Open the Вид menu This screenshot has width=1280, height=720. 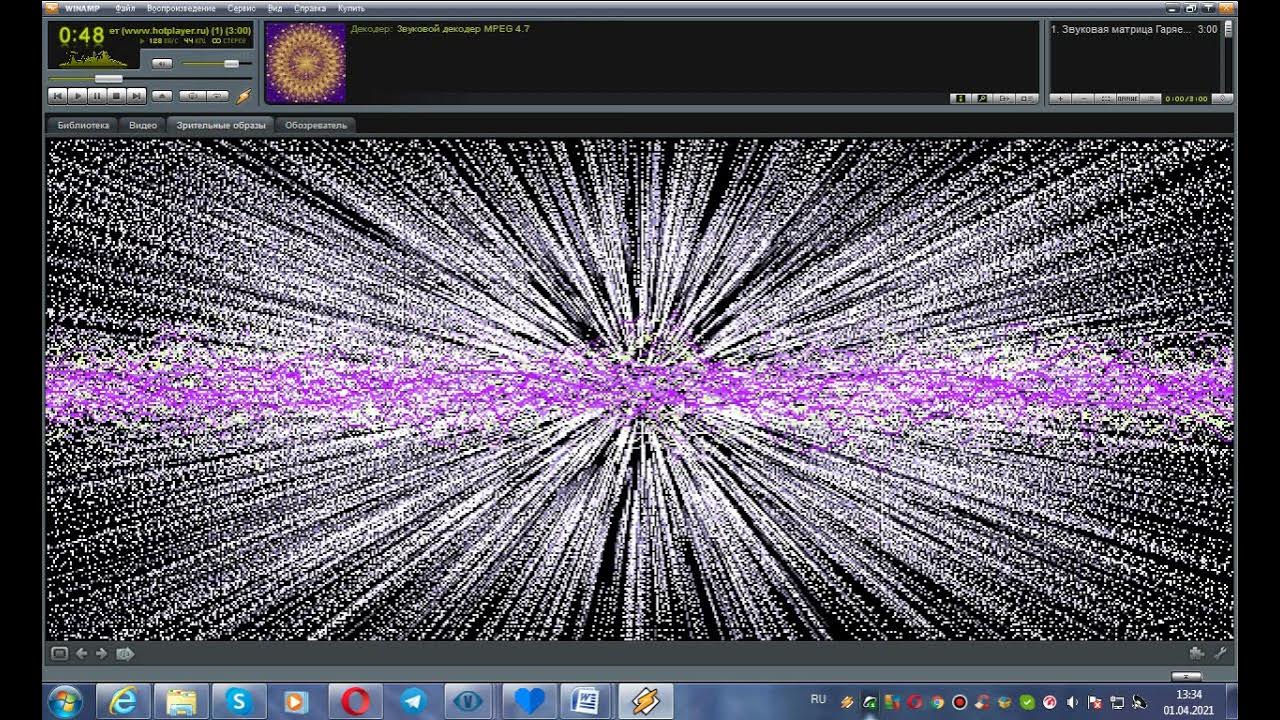click(x=275, y=8)
